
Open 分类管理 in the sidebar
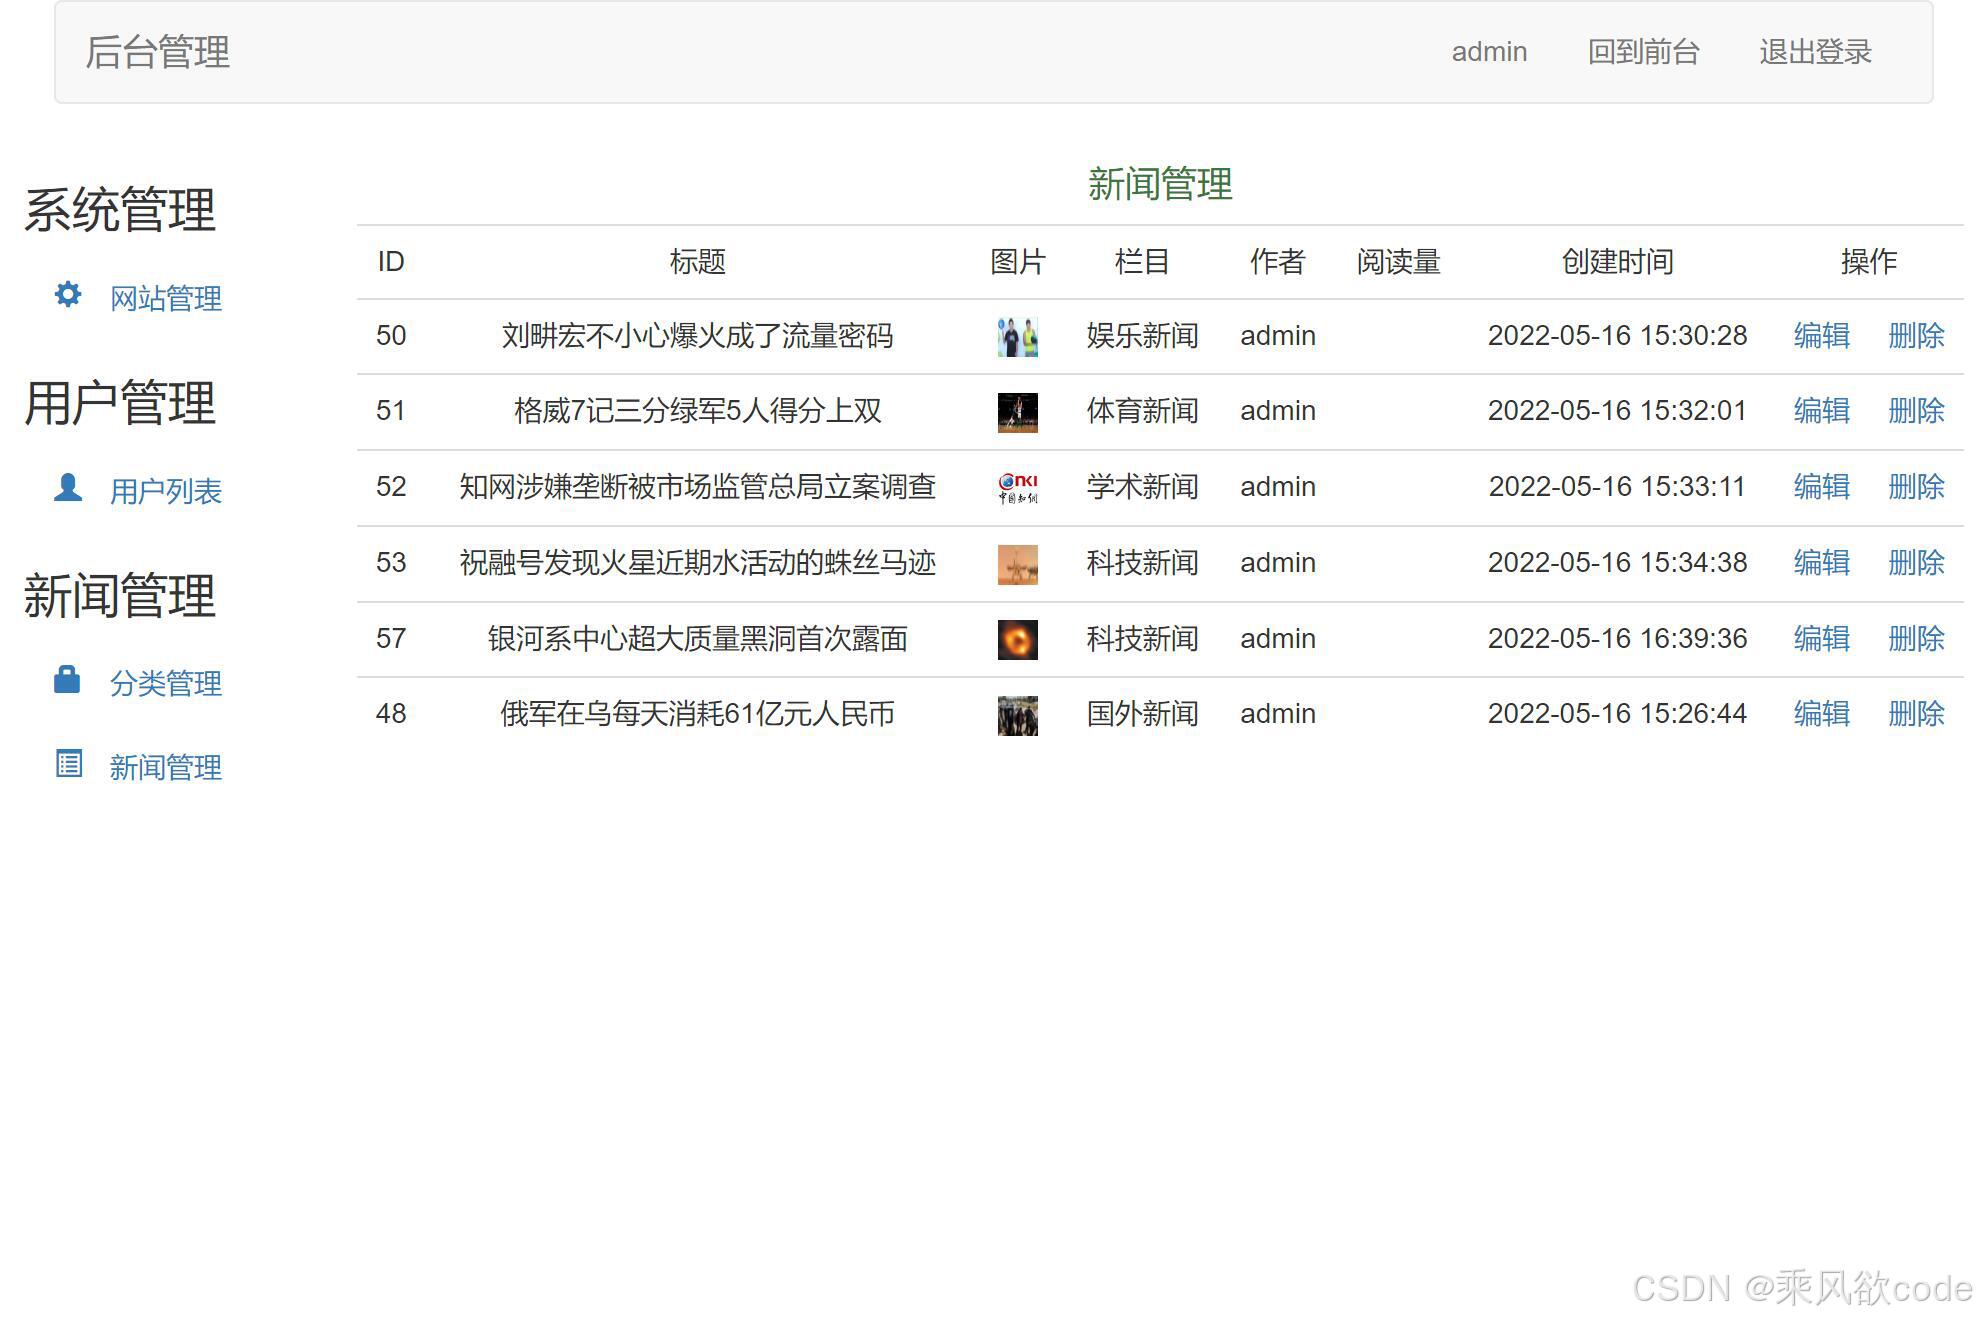tap(165, 683)
